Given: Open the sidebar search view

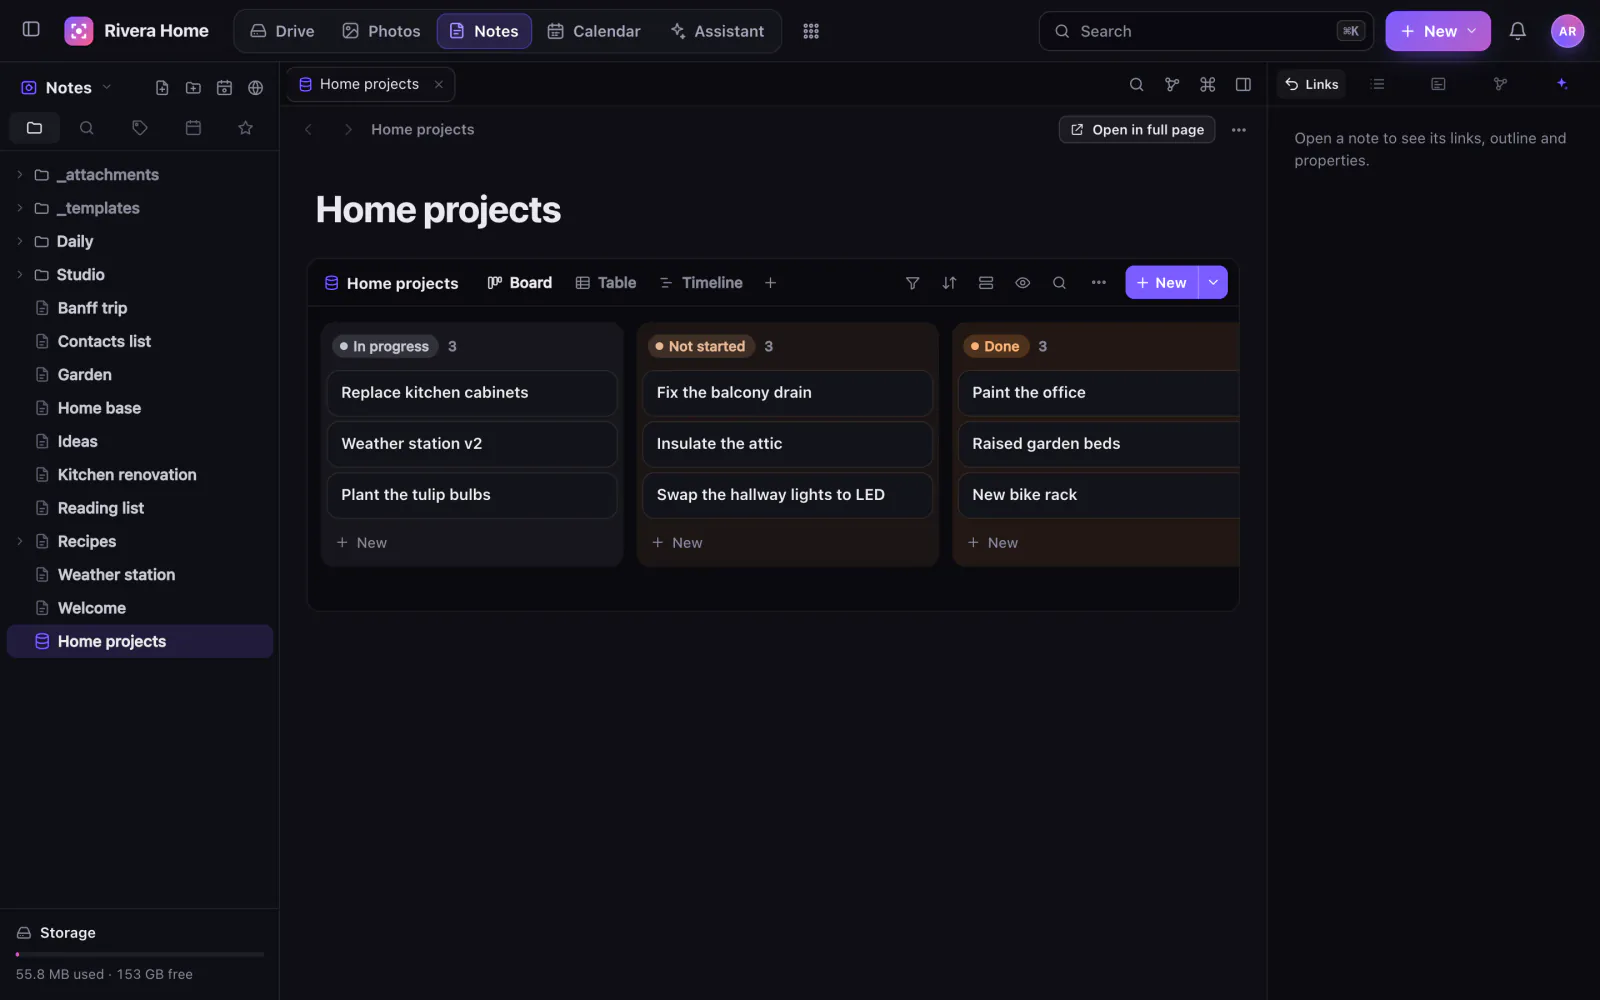Looking at the screenshot, I should click(87, 128).
